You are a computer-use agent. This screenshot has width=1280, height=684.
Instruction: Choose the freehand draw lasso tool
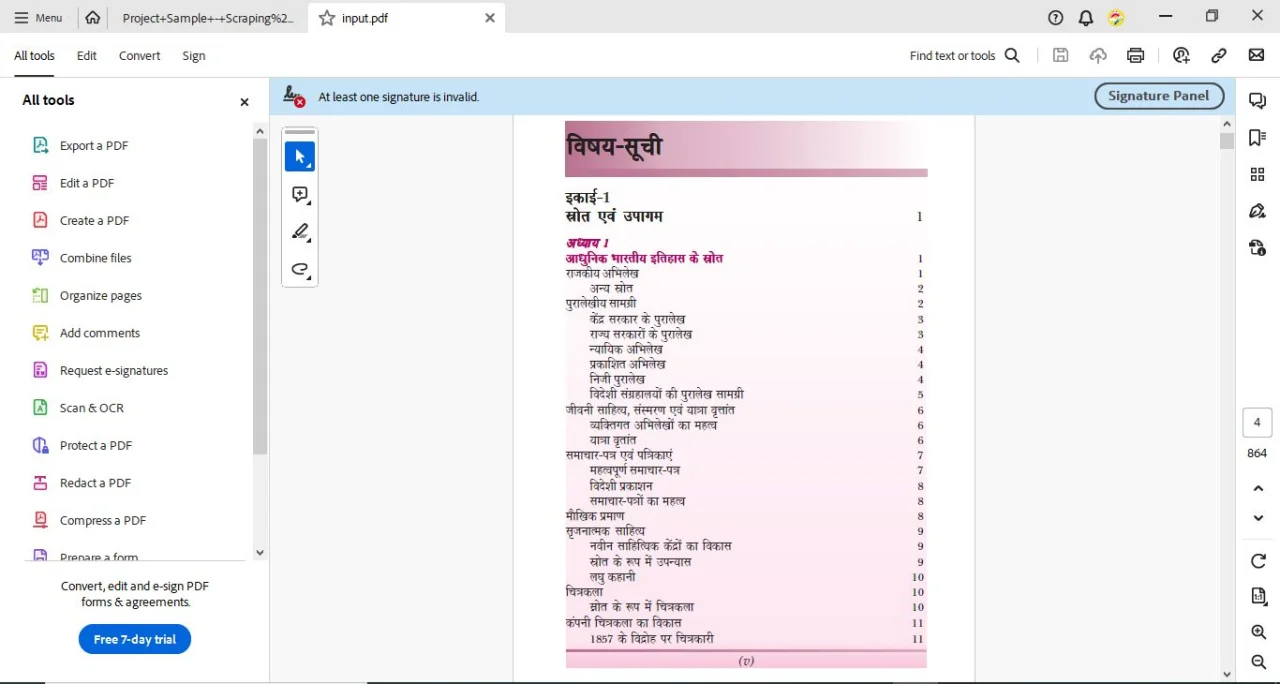pyautogui.click(x=300, y=269)
